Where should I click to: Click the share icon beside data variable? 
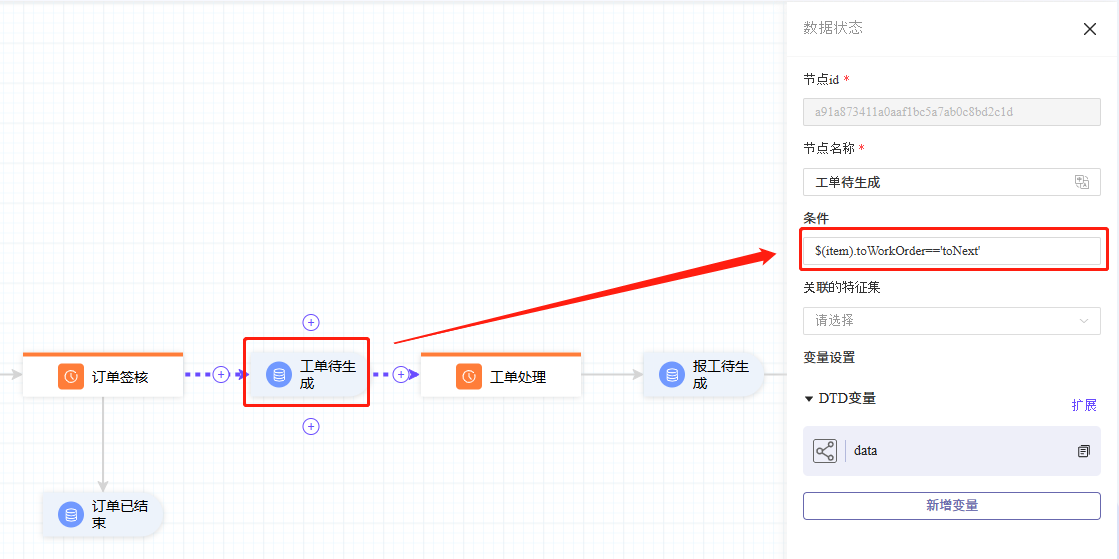(x=825, y=451)
